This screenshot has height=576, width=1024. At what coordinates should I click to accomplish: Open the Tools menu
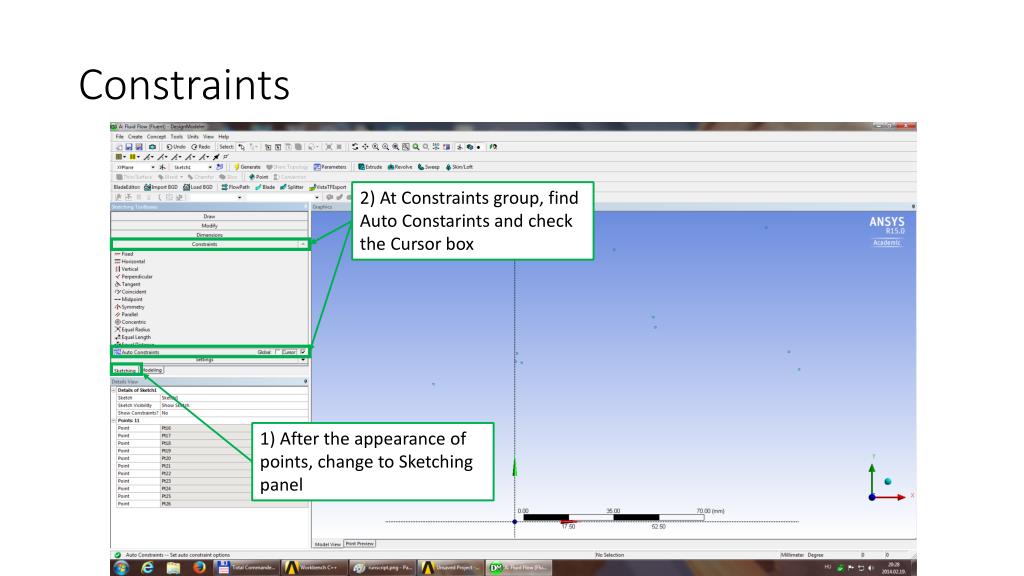pos(176,136)
